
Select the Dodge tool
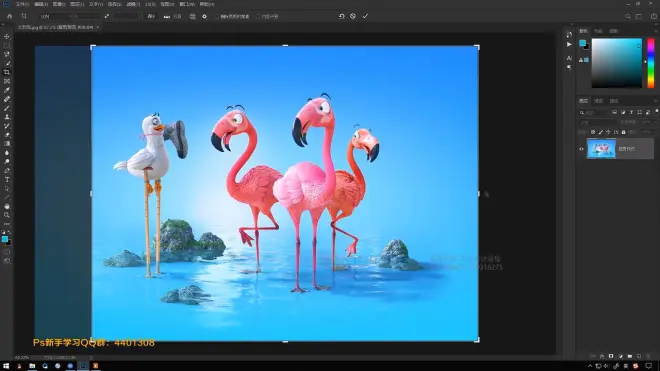click(7, 162)
